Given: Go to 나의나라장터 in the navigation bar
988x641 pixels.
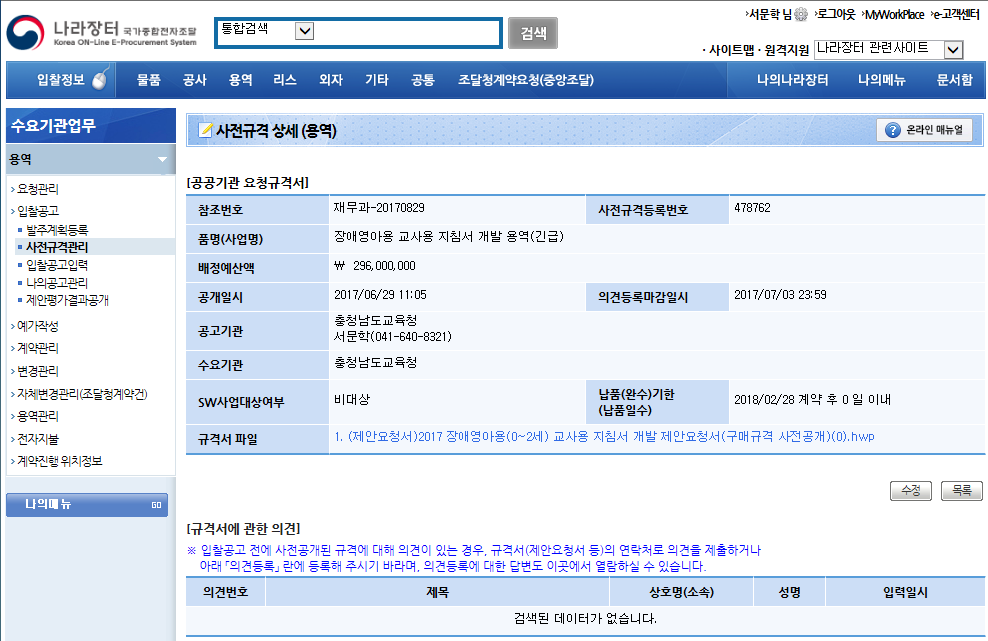Looking at the screenshot, I should (x=792, y=80).
